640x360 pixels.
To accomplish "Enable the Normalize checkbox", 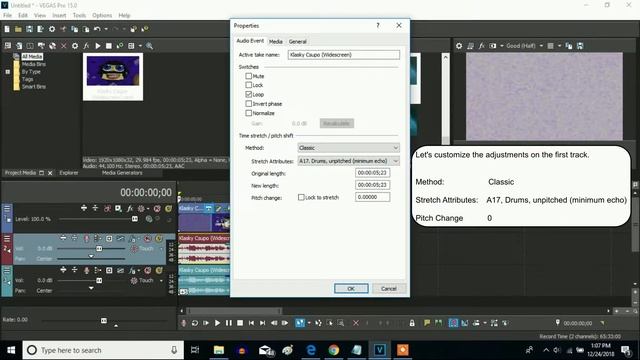I will (x=249, y=113).
